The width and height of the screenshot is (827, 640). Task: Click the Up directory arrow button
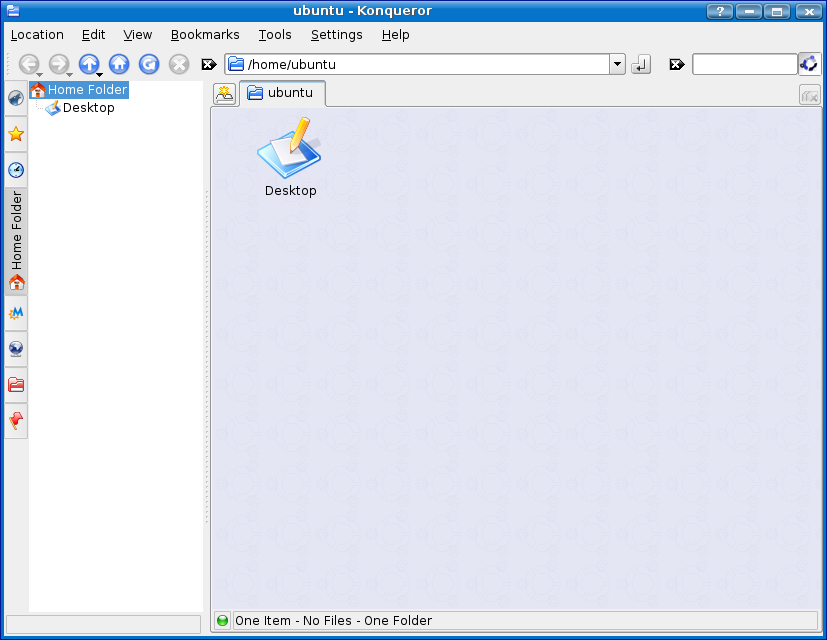coord(88,64)
